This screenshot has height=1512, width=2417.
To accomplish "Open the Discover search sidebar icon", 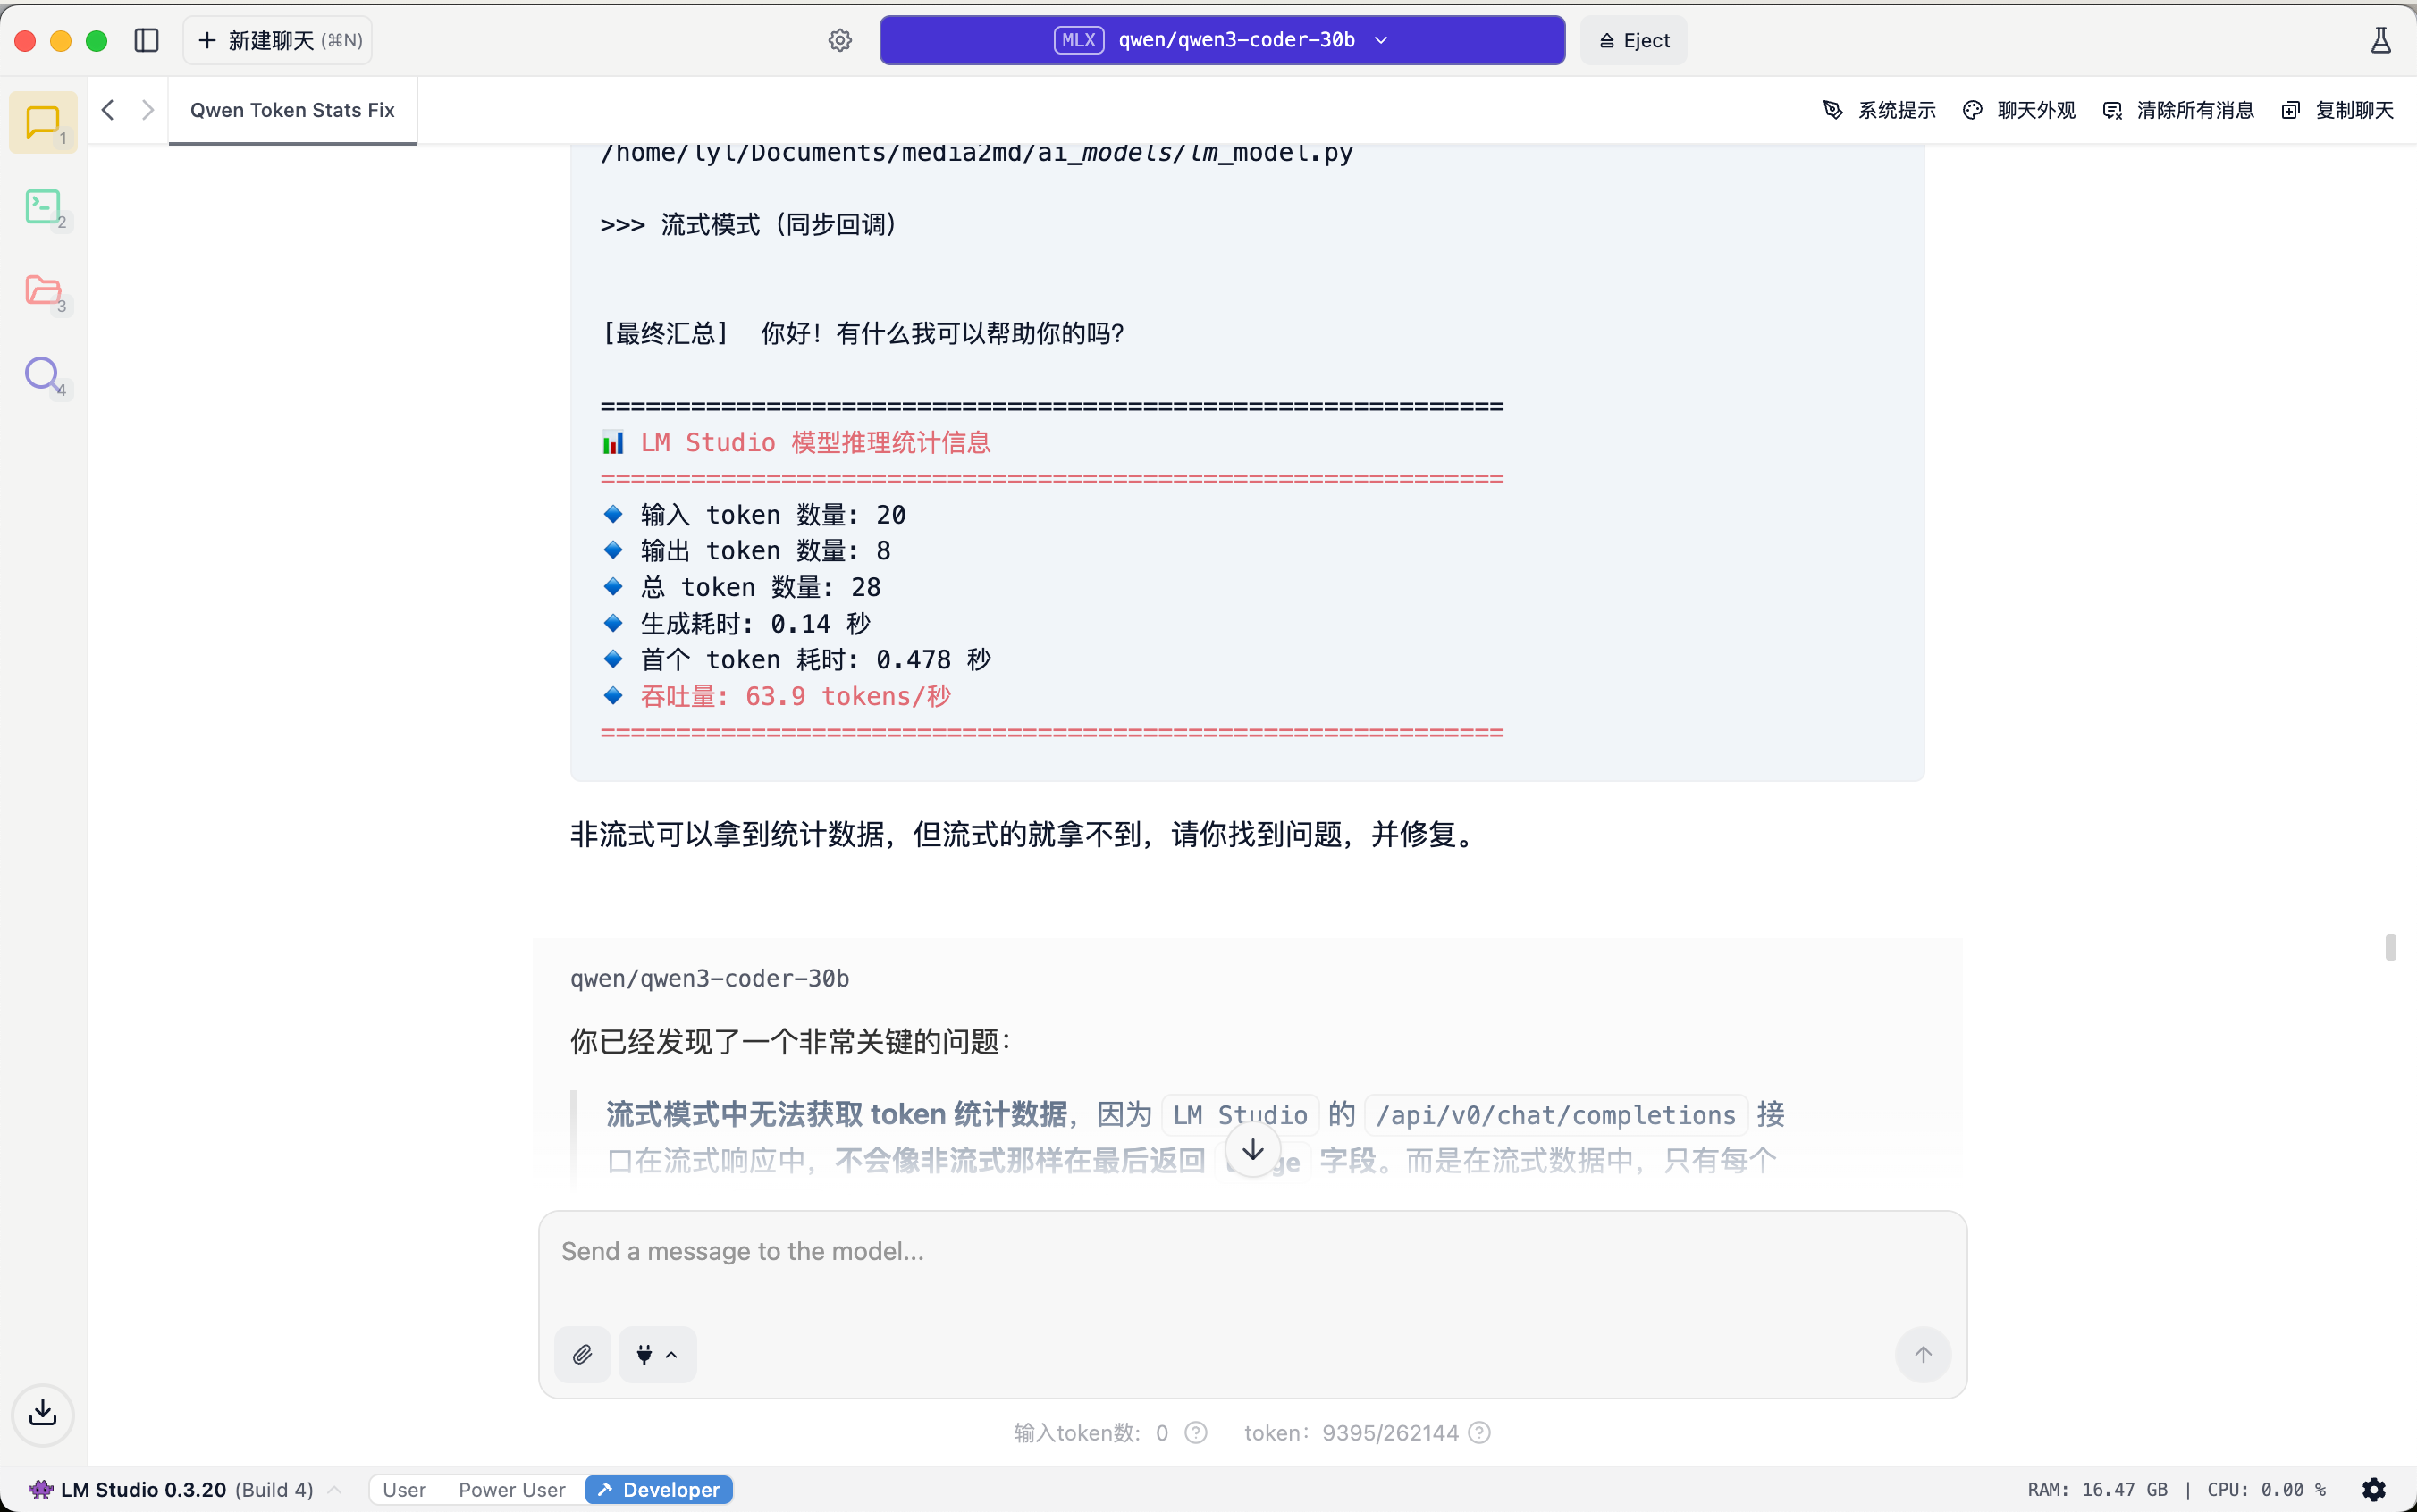I will coord(42,375).
